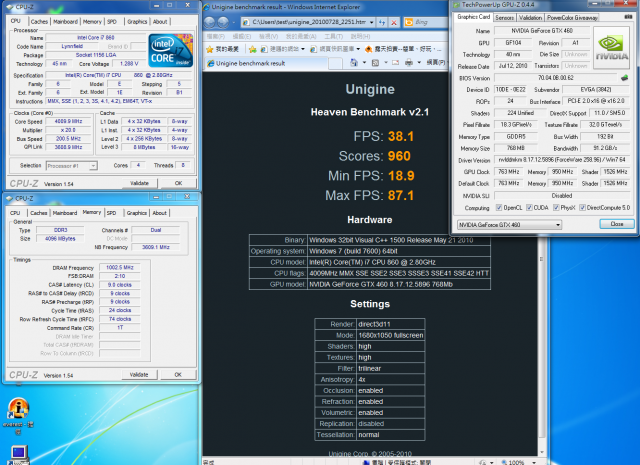This screenshot has height=465, width=640.
Task: Click Validate button in bottom CPU-Z window
Action: tap(139, 375)
